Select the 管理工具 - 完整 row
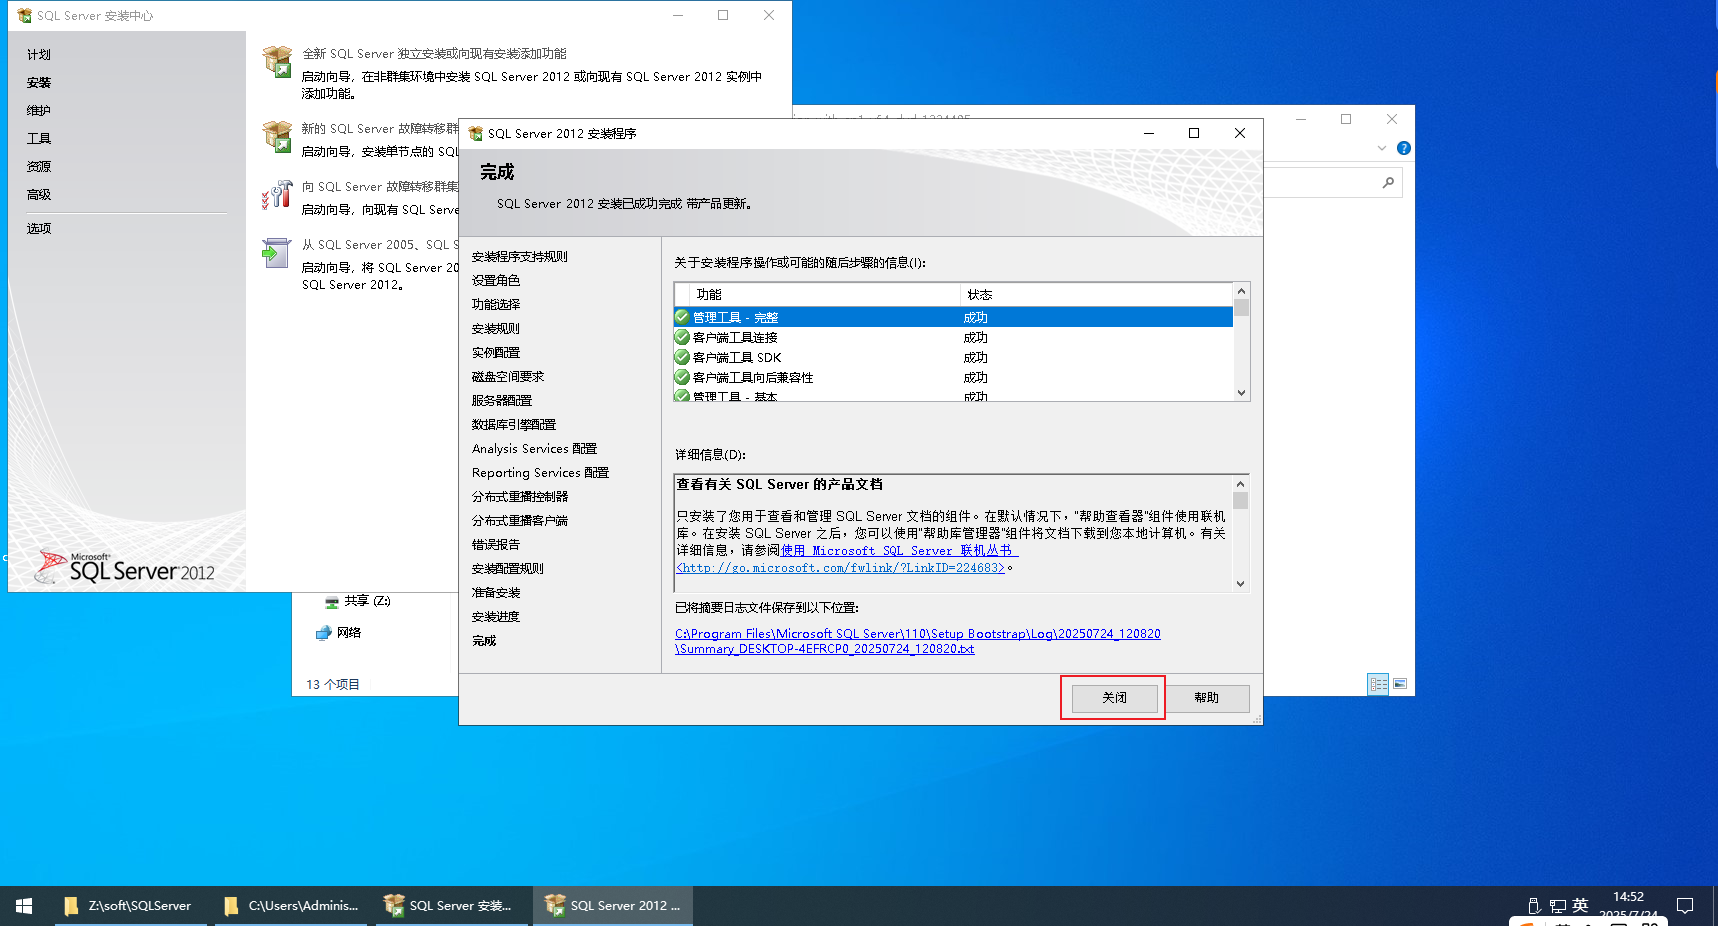This screenshot has width=1718, height=926. (954, 317)
